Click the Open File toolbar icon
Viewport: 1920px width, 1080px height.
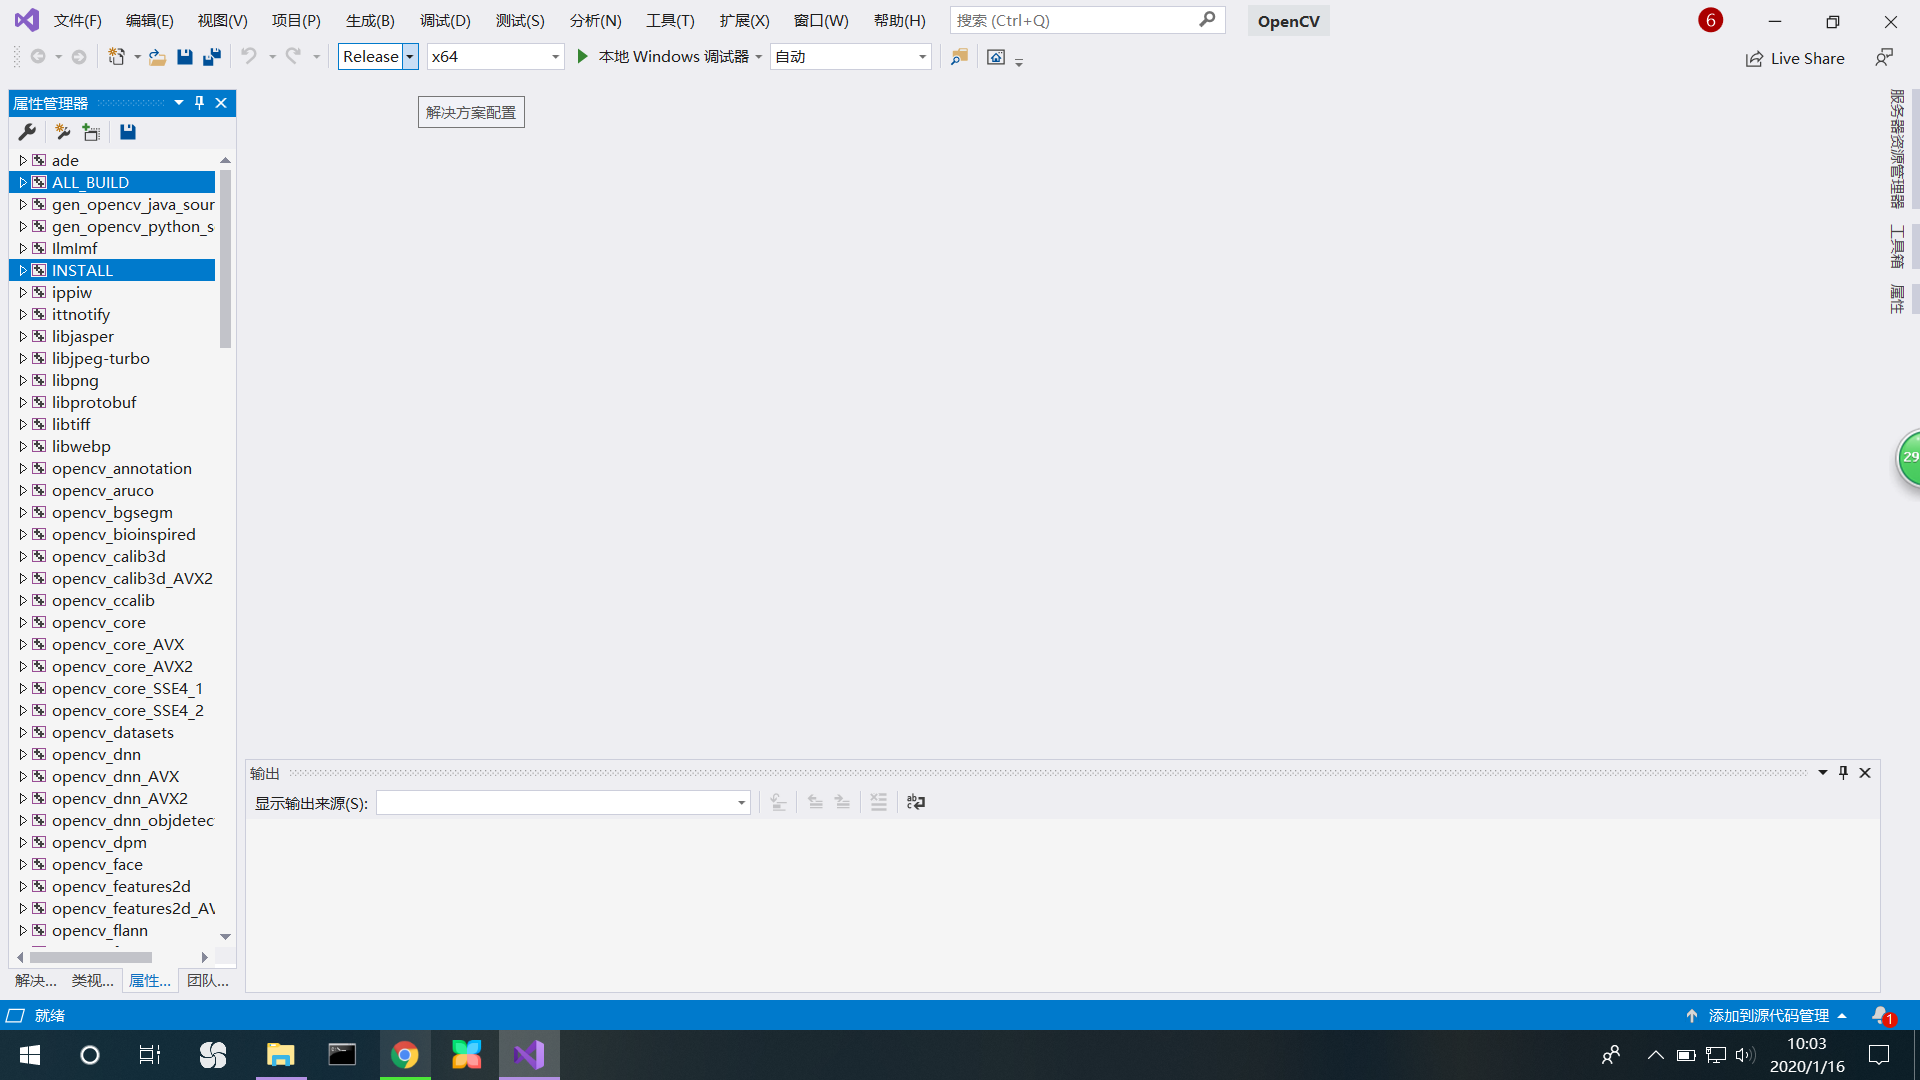click(x=157, y=57)
